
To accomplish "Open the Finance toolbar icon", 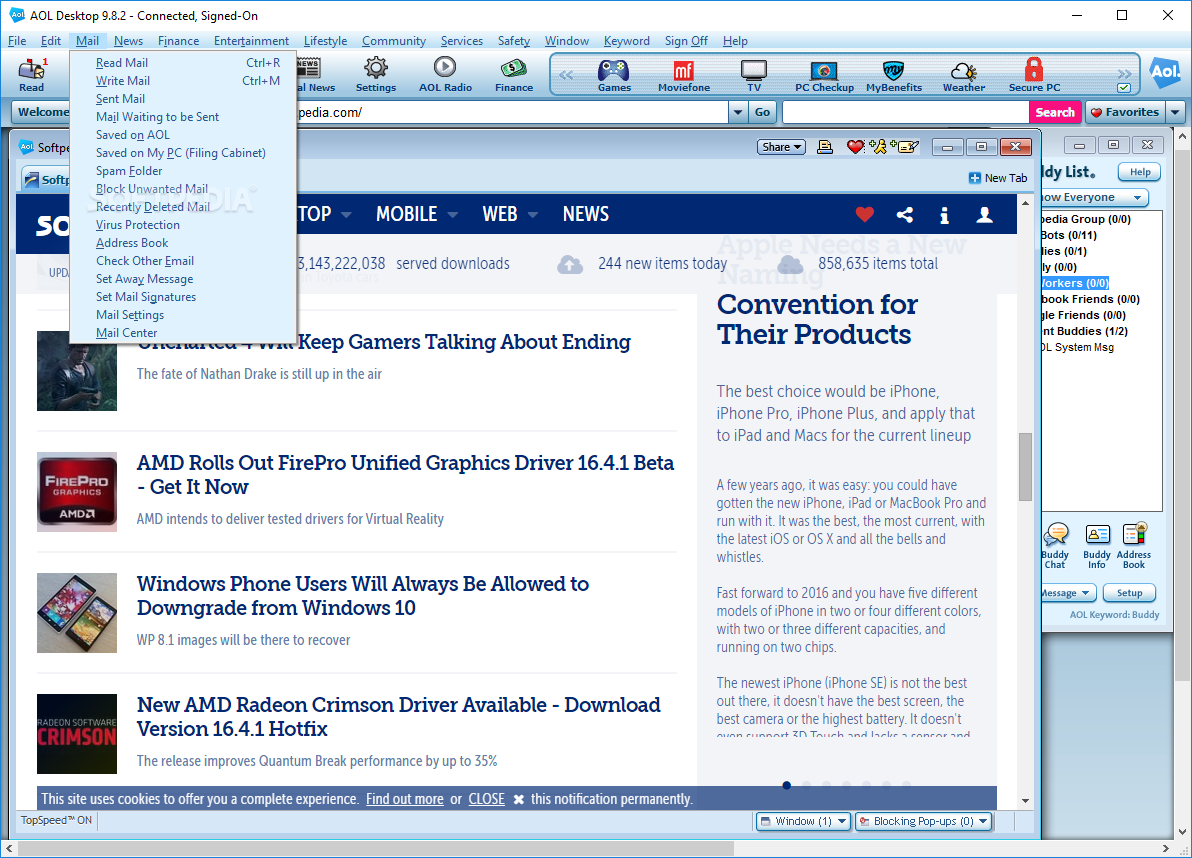I will click(x=514, y=74).
